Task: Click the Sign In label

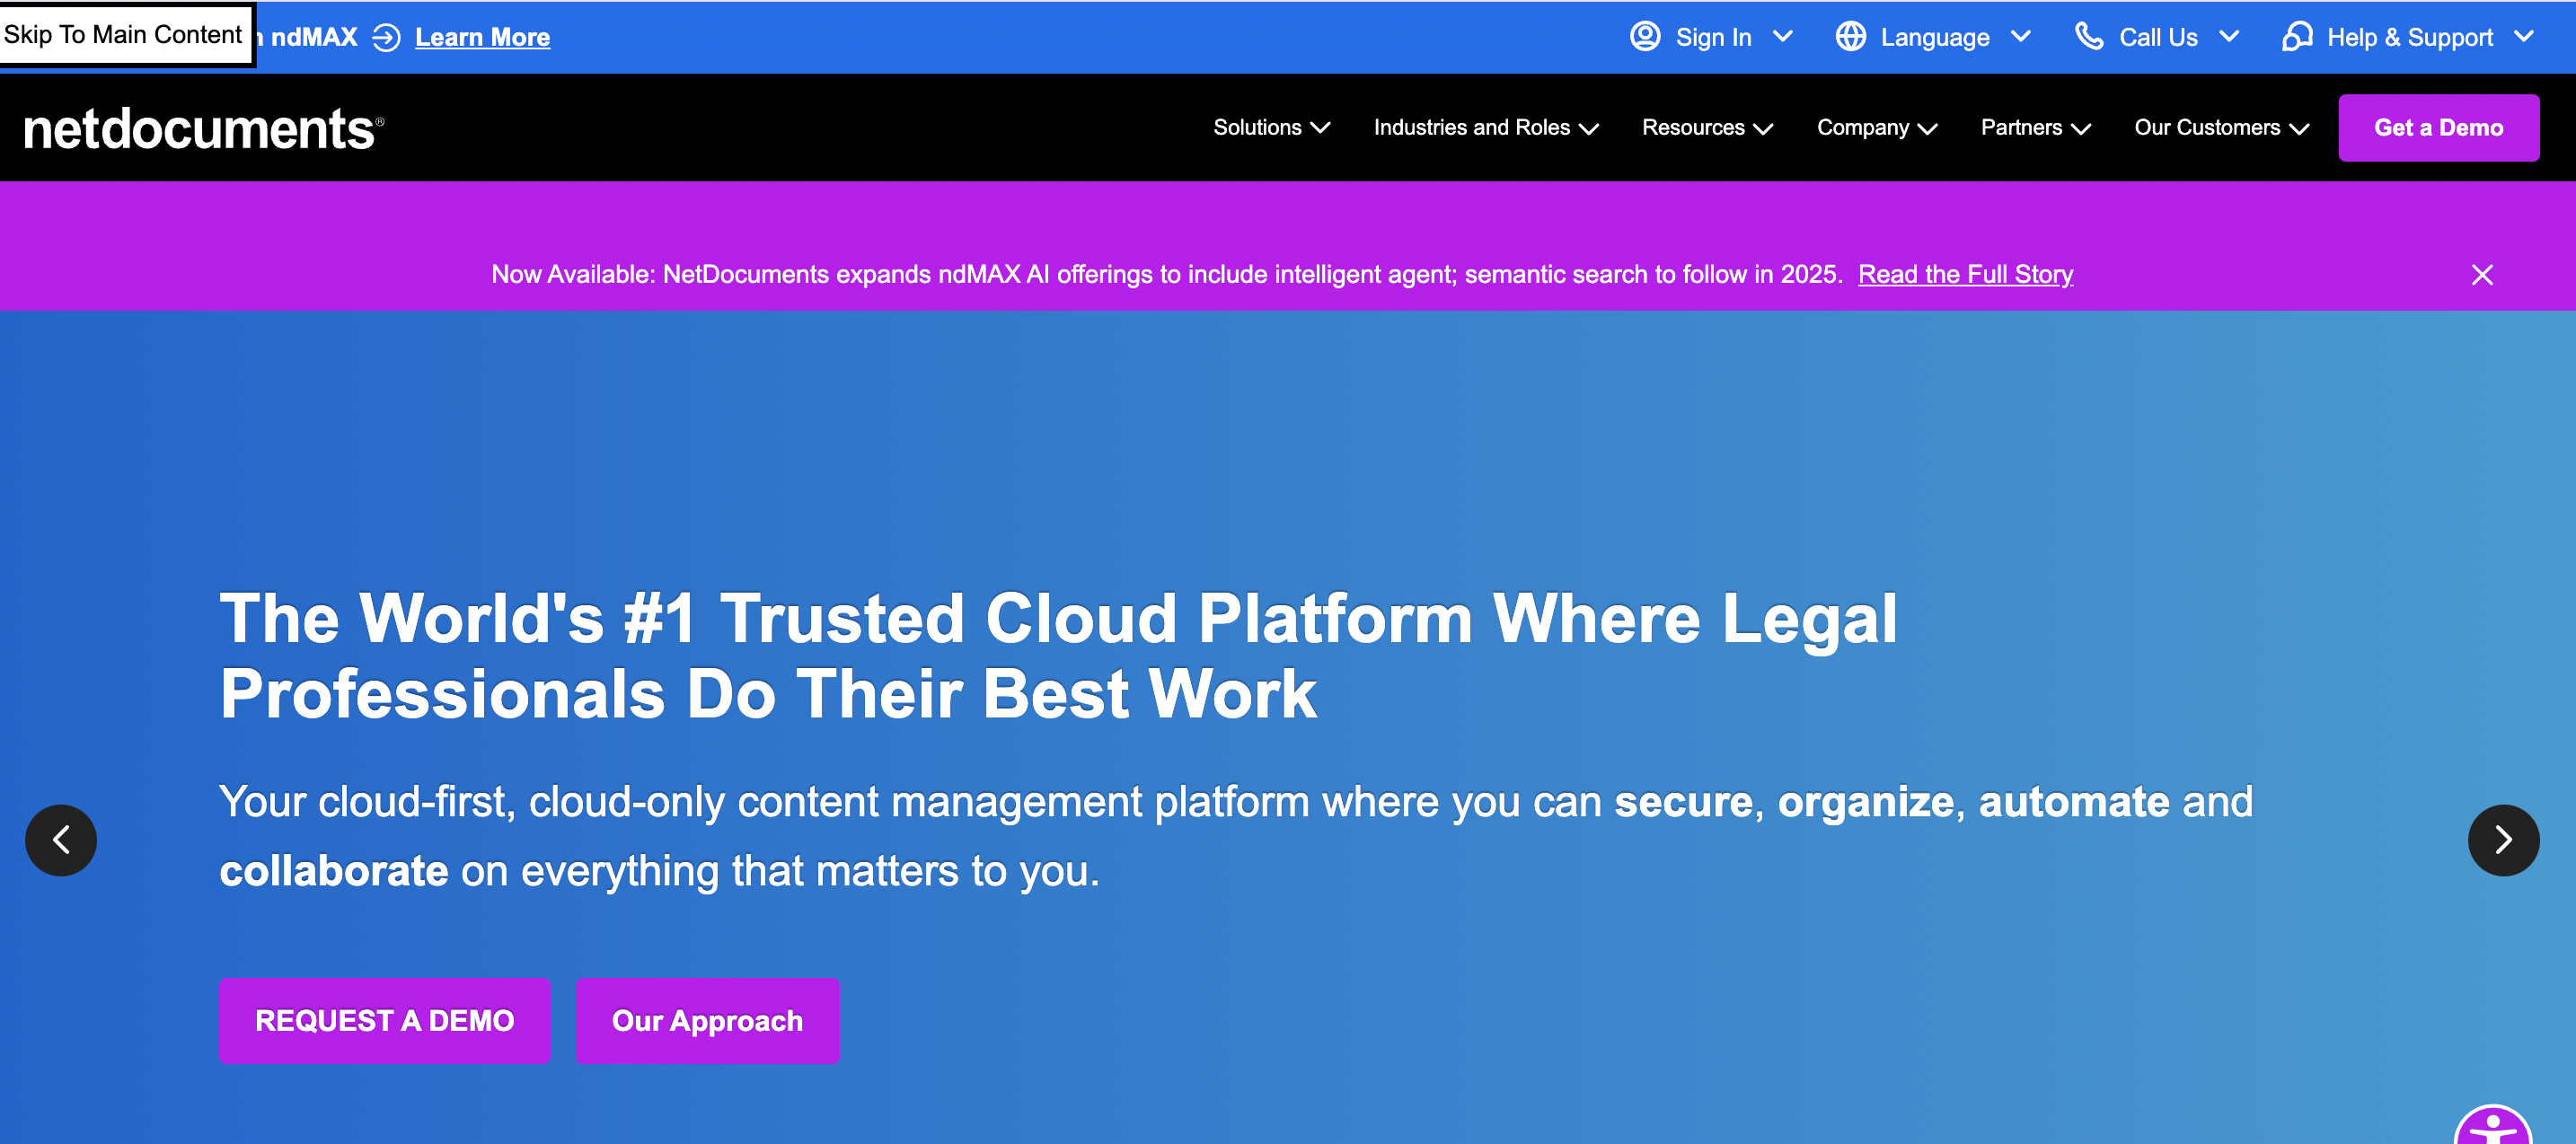Action: click(x=1713, y=38)
